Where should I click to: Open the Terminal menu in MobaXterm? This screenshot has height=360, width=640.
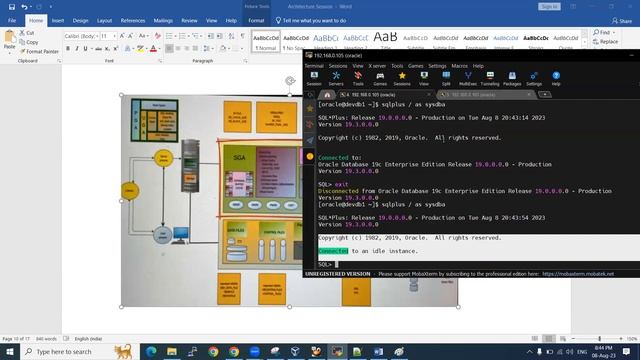[x=314, y=66]
